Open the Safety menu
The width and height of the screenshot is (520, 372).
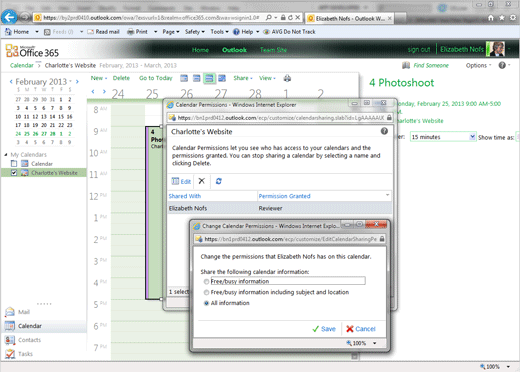[x=195, y=32]
